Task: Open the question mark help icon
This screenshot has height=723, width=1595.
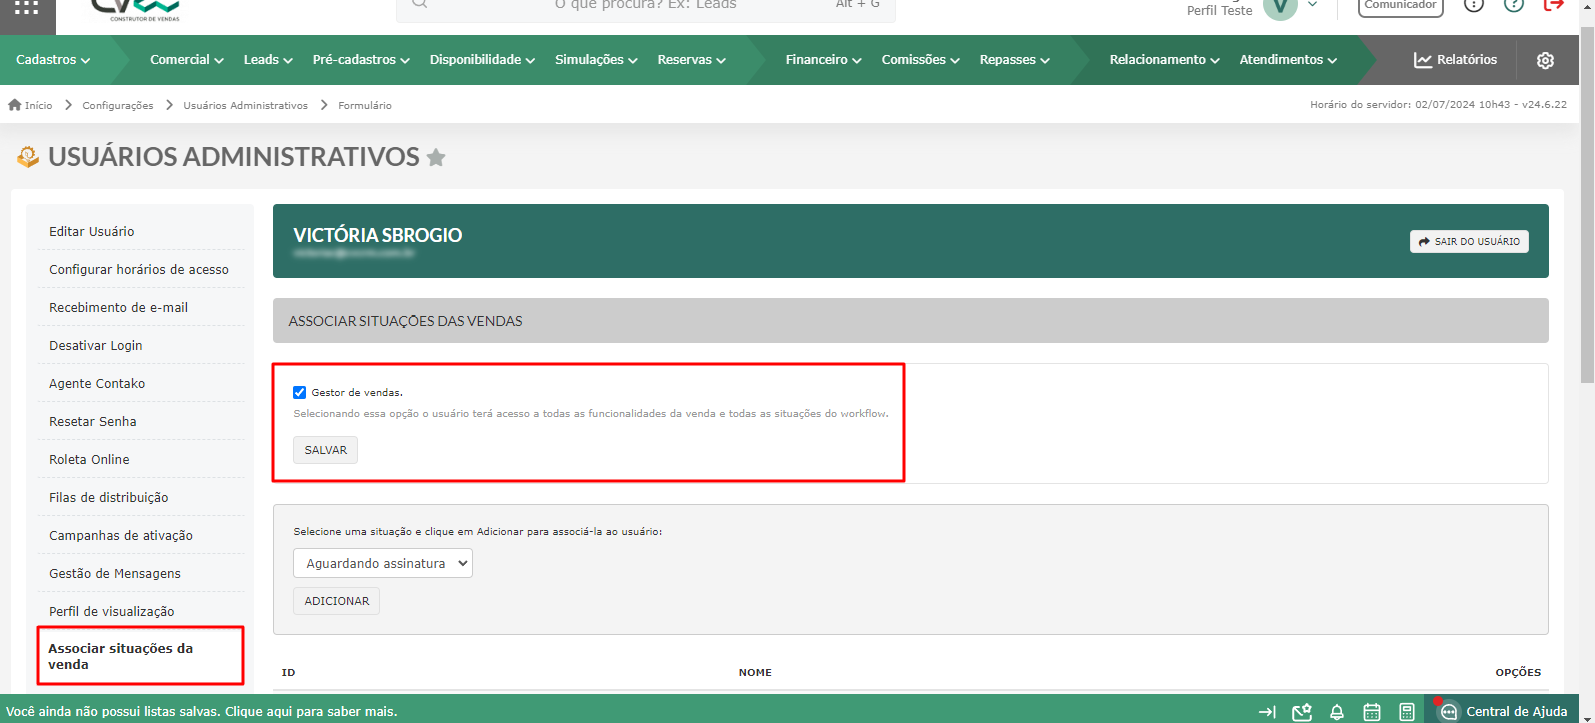Action: pos(1514,4)
